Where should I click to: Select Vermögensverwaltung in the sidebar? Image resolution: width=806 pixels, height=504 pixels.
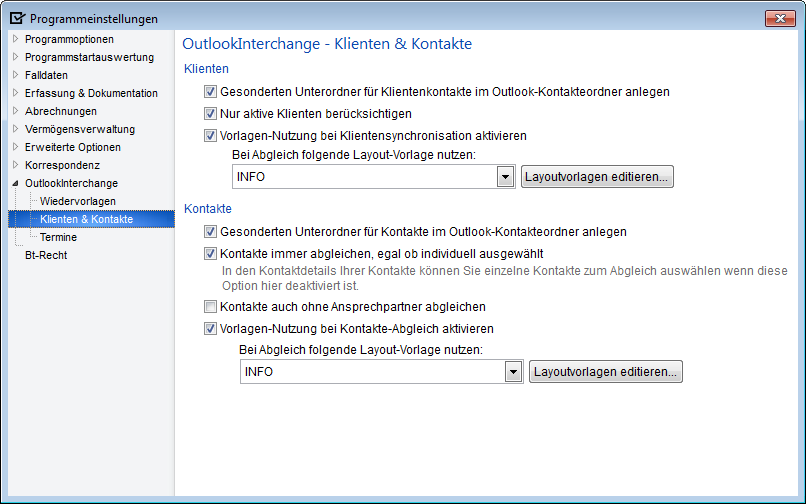click(80, 129)
